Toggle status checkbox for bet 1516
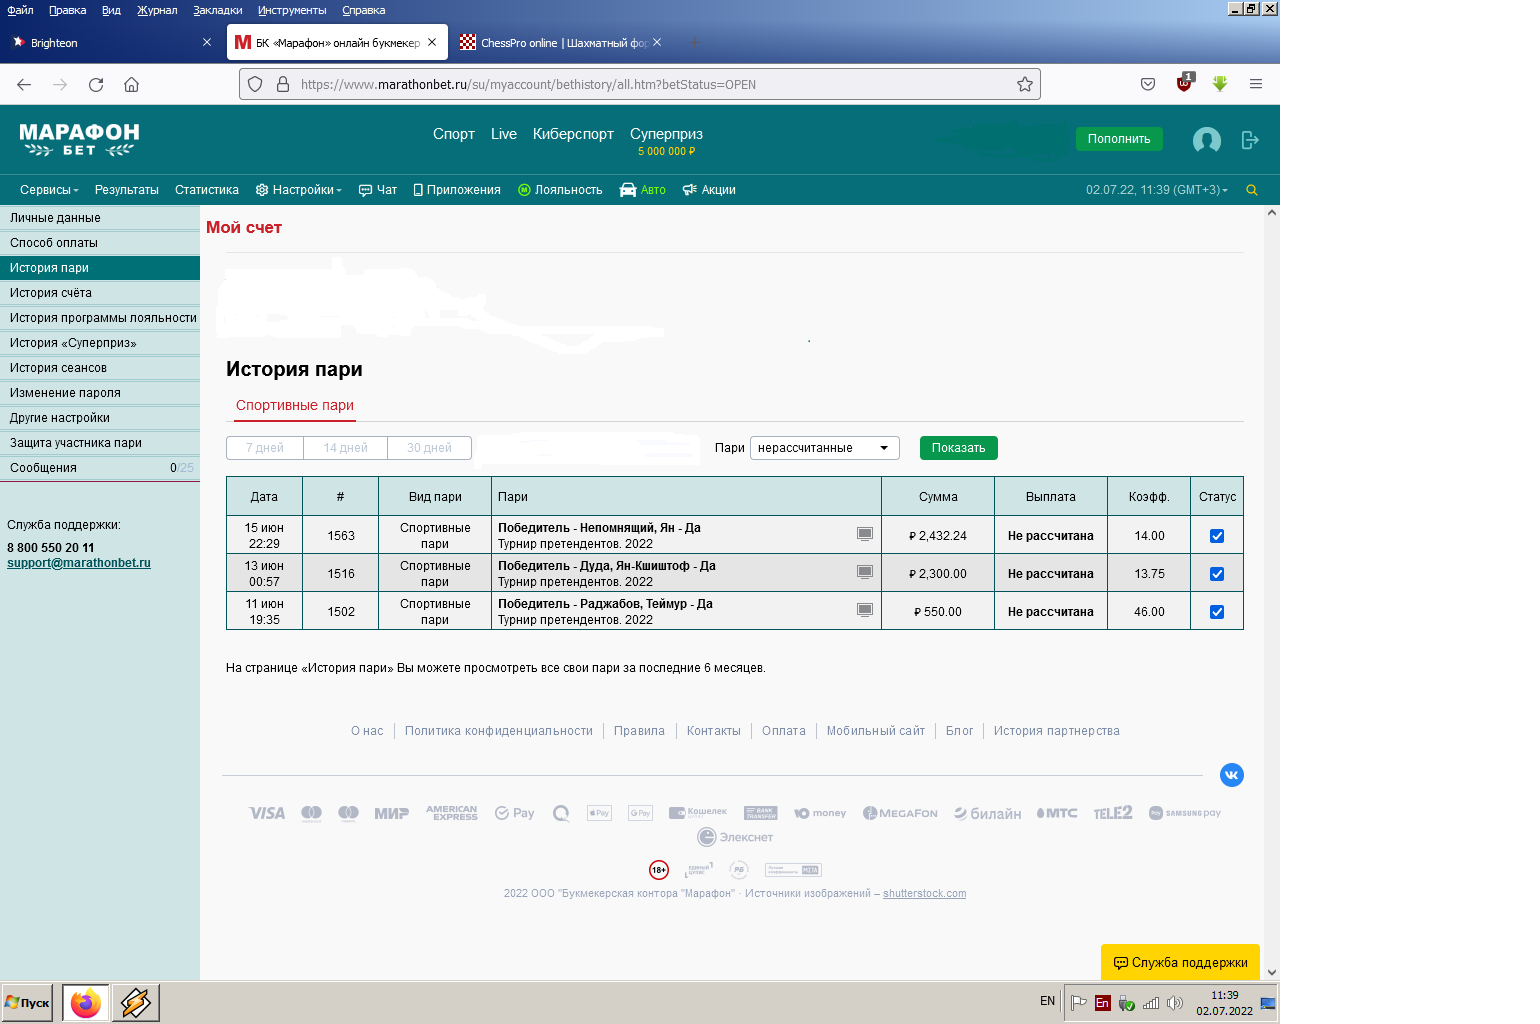The width and height of the screenshot is (1540, 1024). pos(1217,574)
